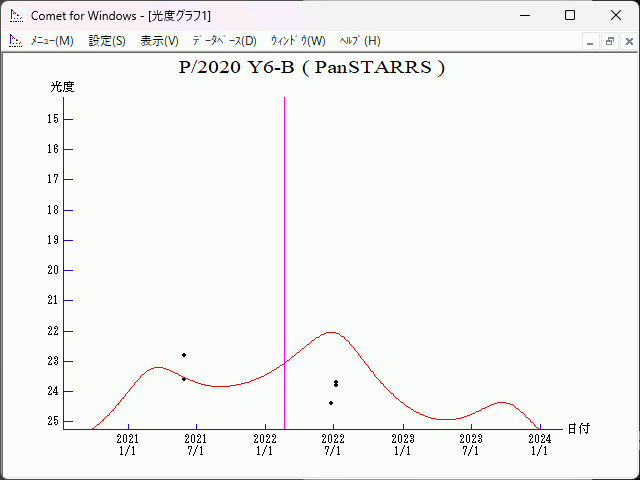
Task: Maximize the Comet for Windows window
Action: point(570,16)
